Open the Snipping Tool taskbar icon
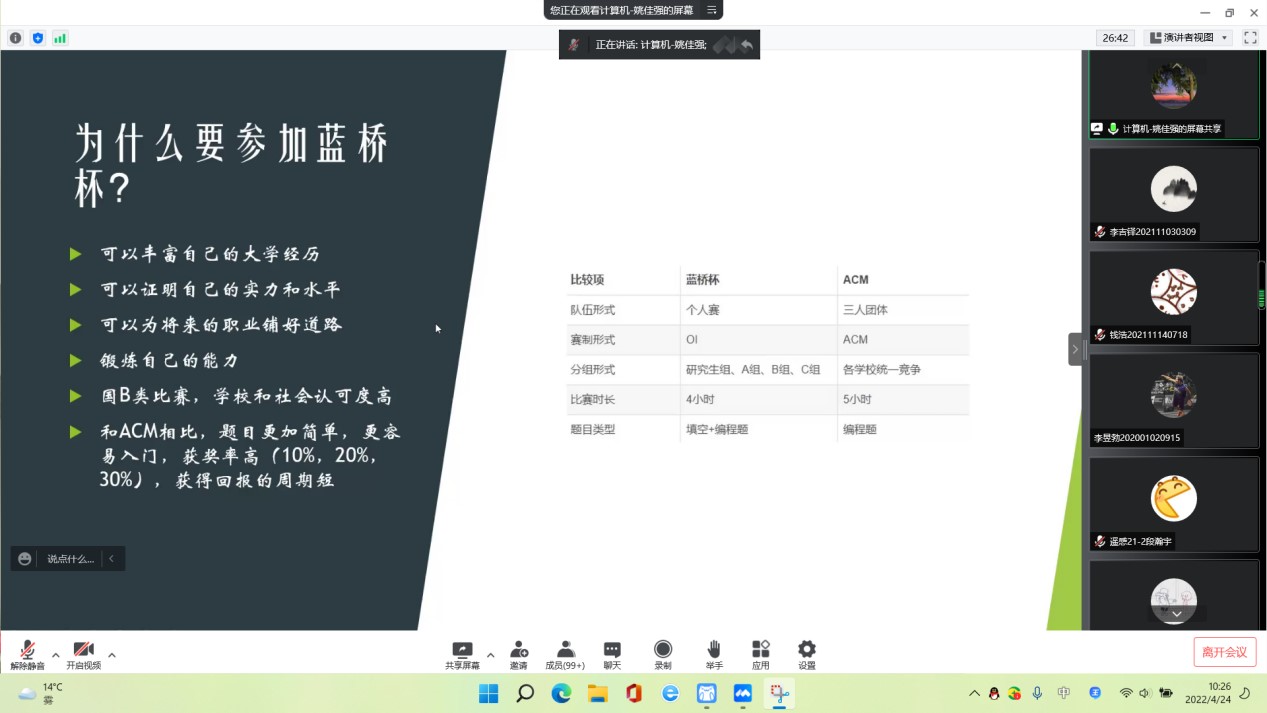Image resolution: width=1267 pixels, height=713 pixels. [779, 693]
